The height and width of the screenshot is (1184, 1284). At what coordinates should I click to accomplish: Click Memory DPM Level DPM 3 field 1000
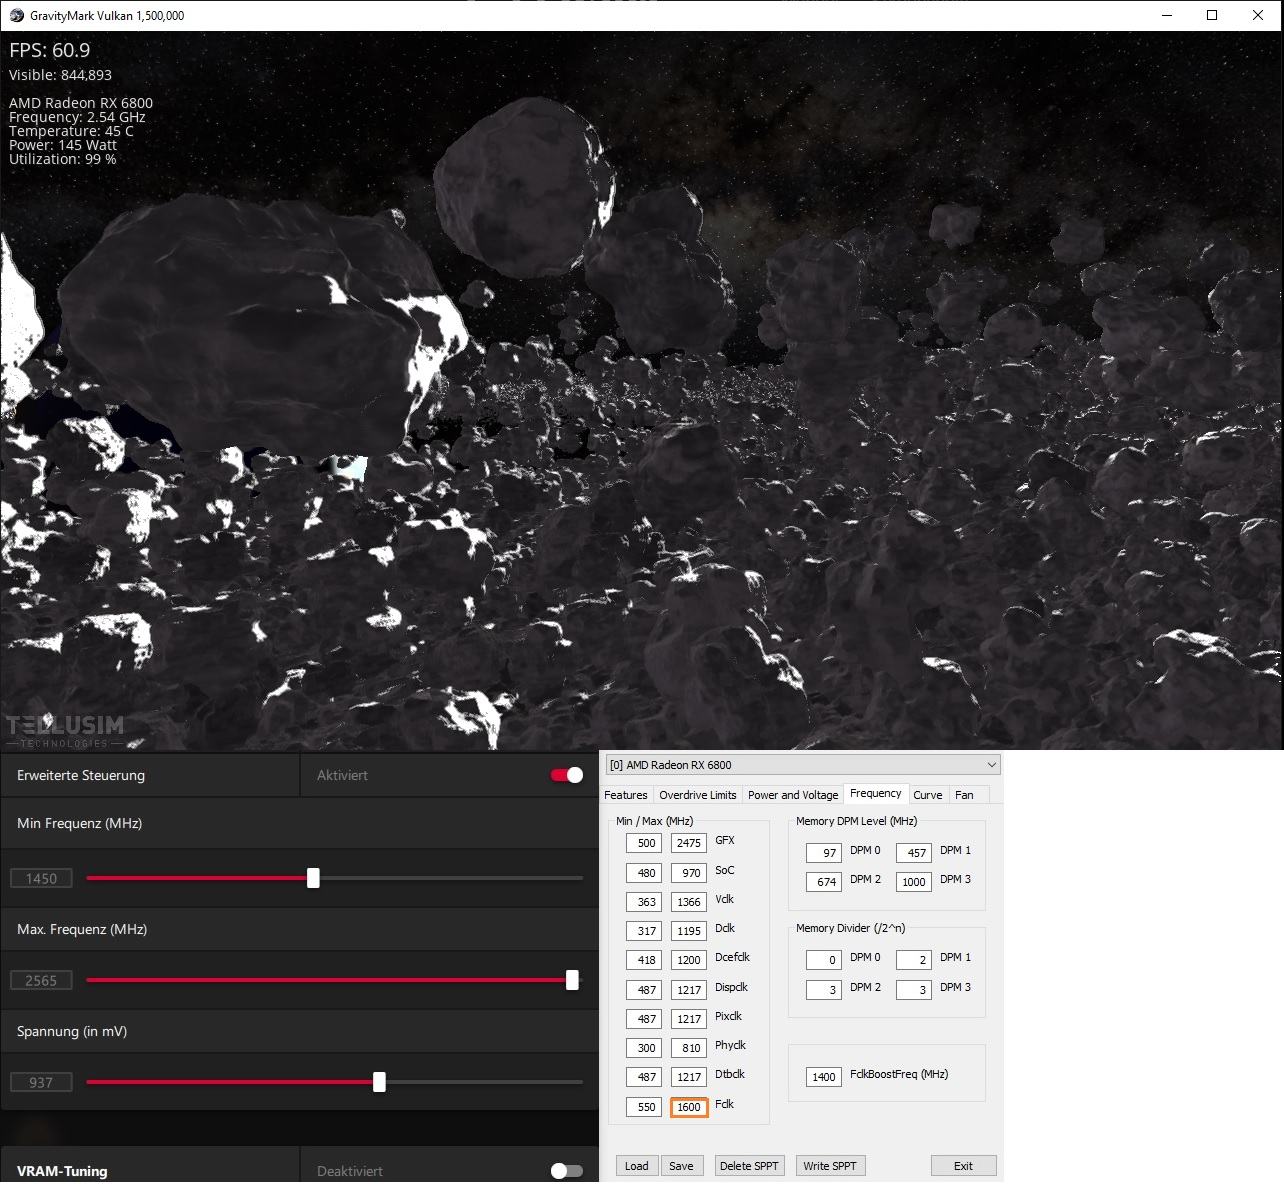[x=913, y=882]
